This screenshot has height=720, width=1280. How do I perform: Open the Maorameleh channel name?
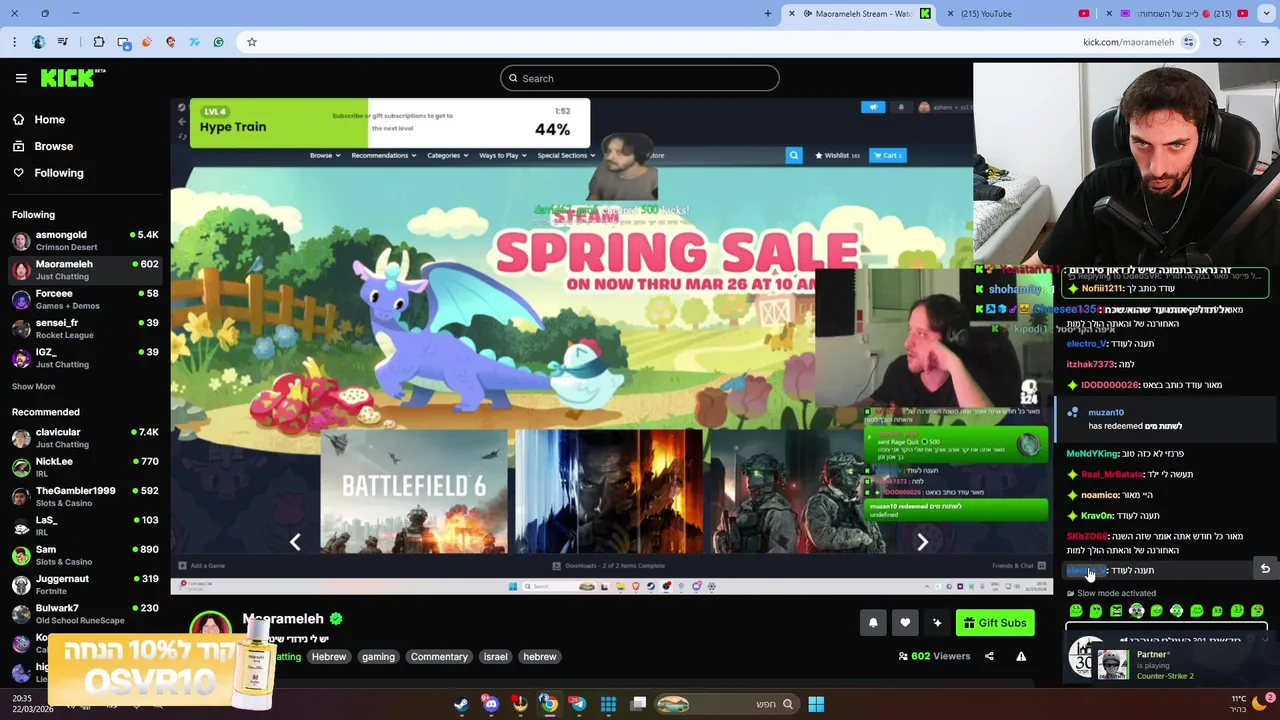coord(283,619)
